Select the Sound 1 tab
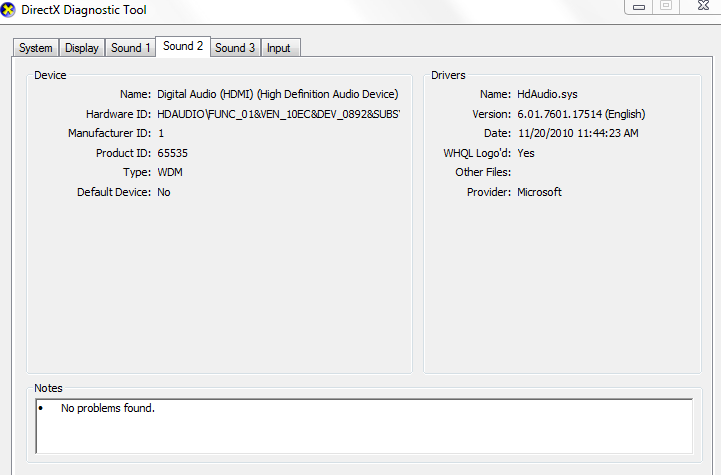 (131, 48)
